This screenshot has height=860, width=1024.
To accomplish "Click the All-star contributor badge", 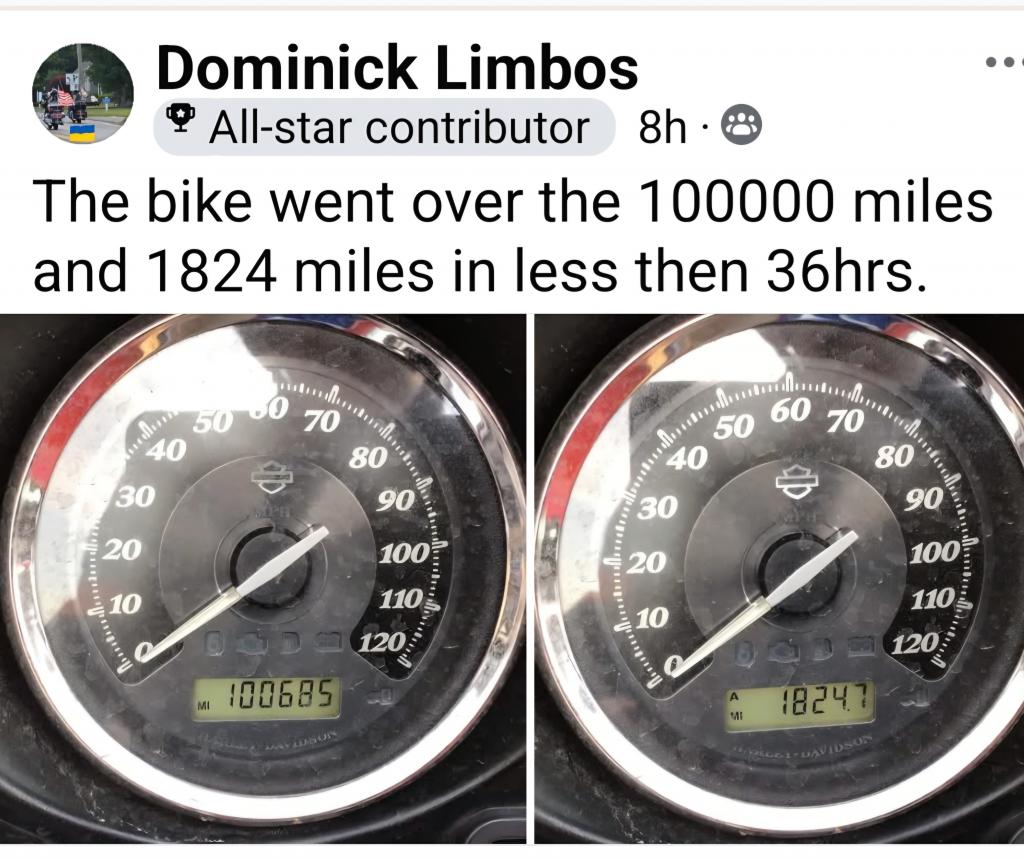I will pos(384,127).
